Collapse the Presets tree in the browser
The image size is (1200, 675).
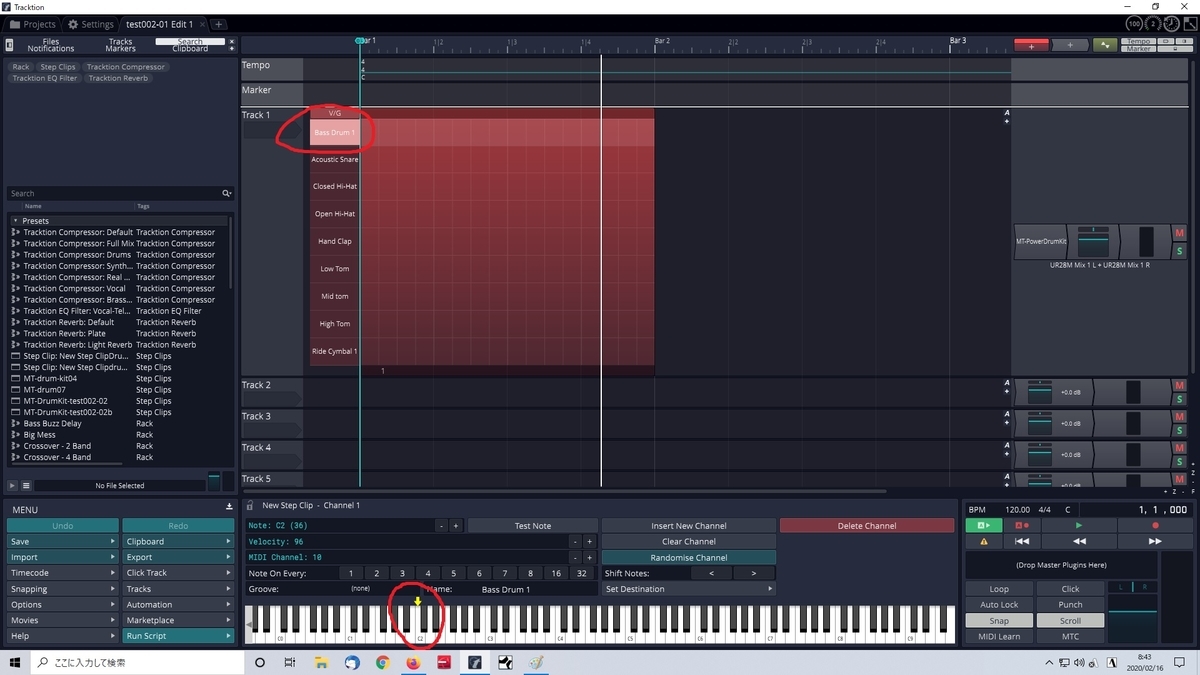(x=15, y=220)
